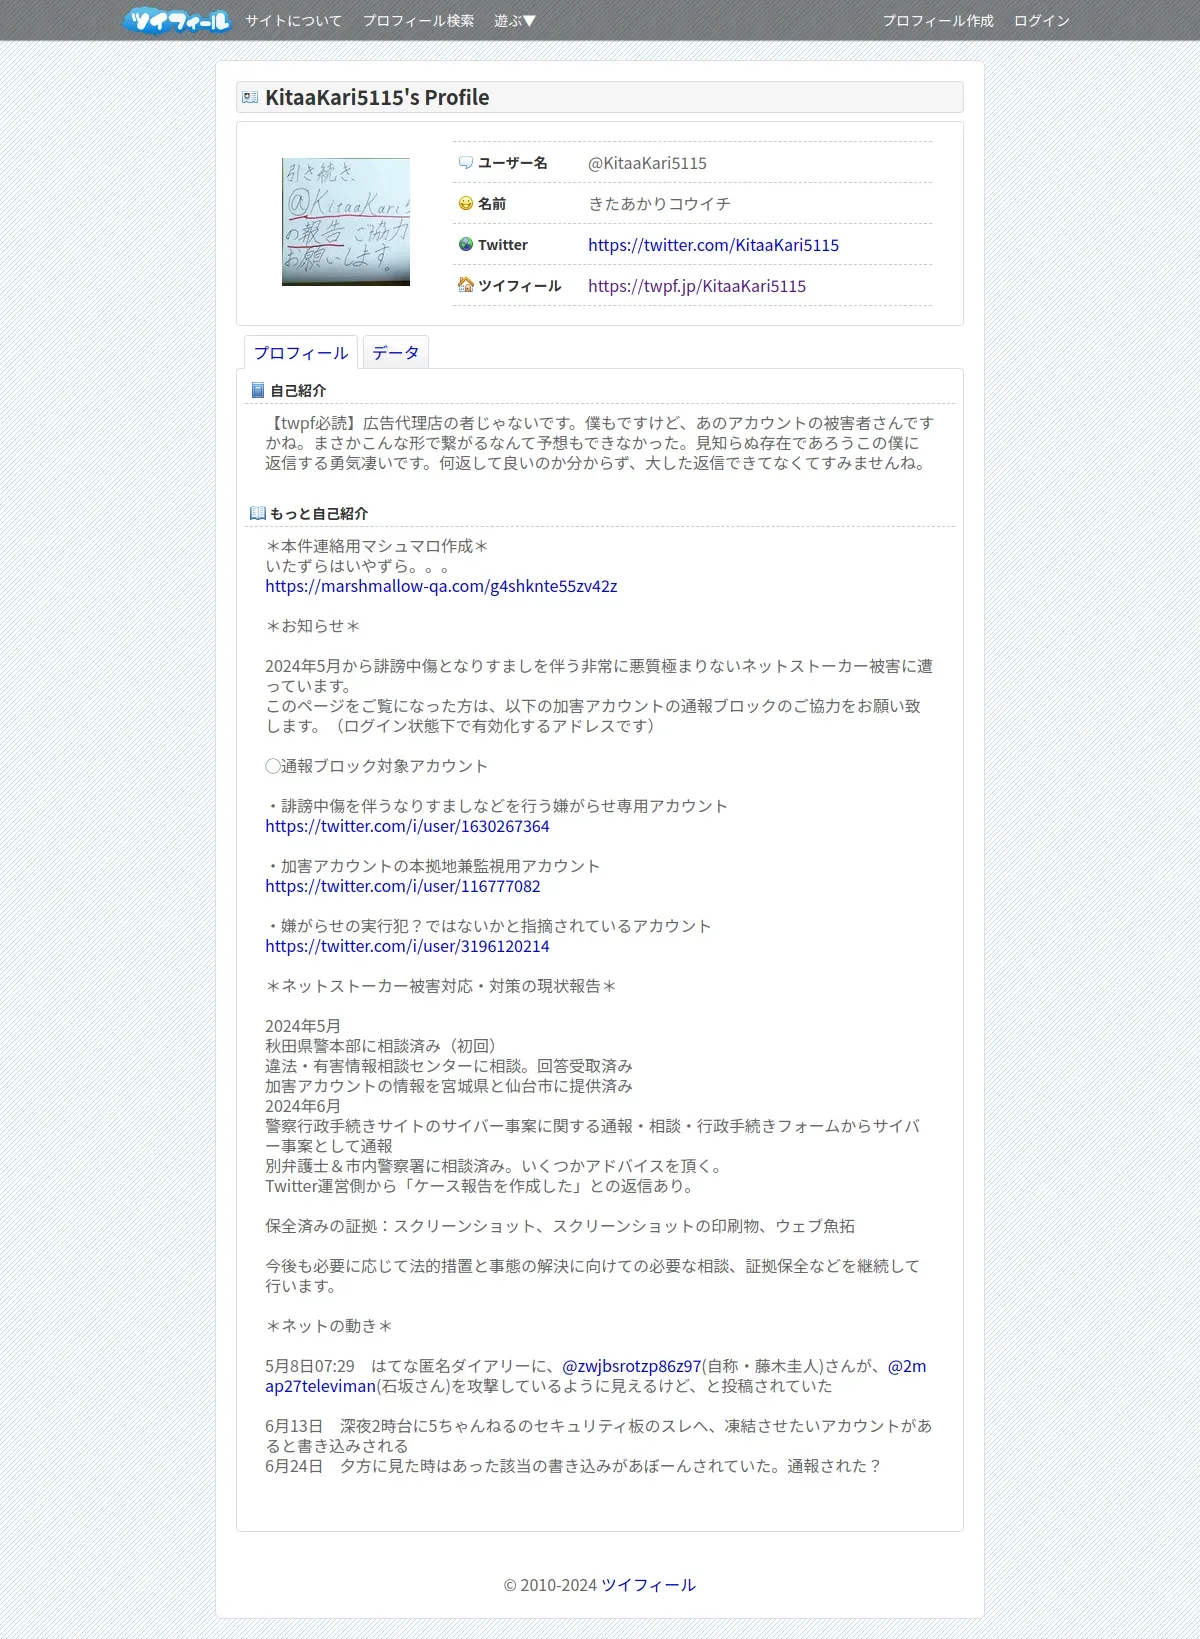
Task: Open the marshmallow-qa.com link
Action: click(x=441, y=586)
